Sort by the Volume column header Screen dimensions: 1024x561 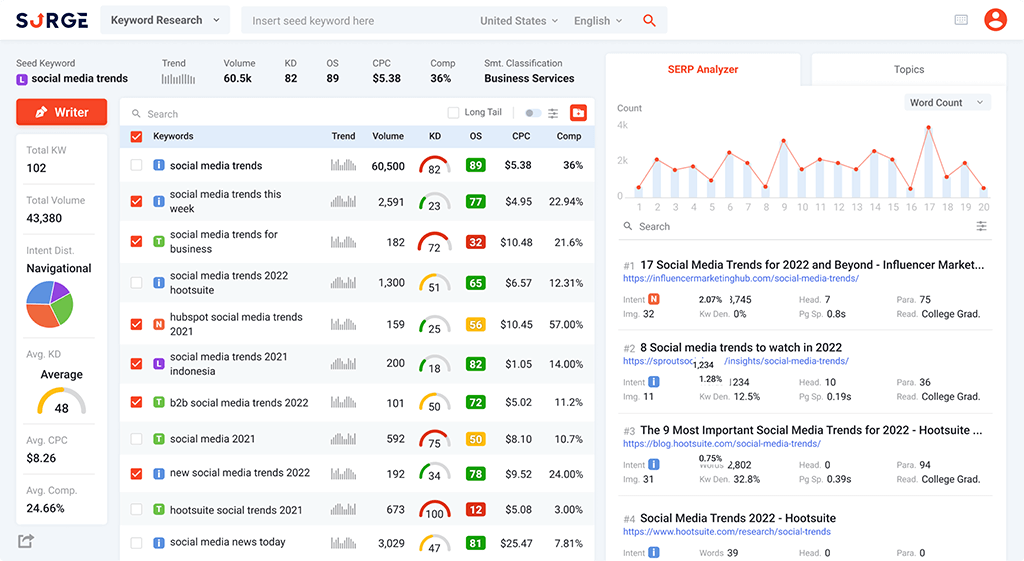[388, 136]
